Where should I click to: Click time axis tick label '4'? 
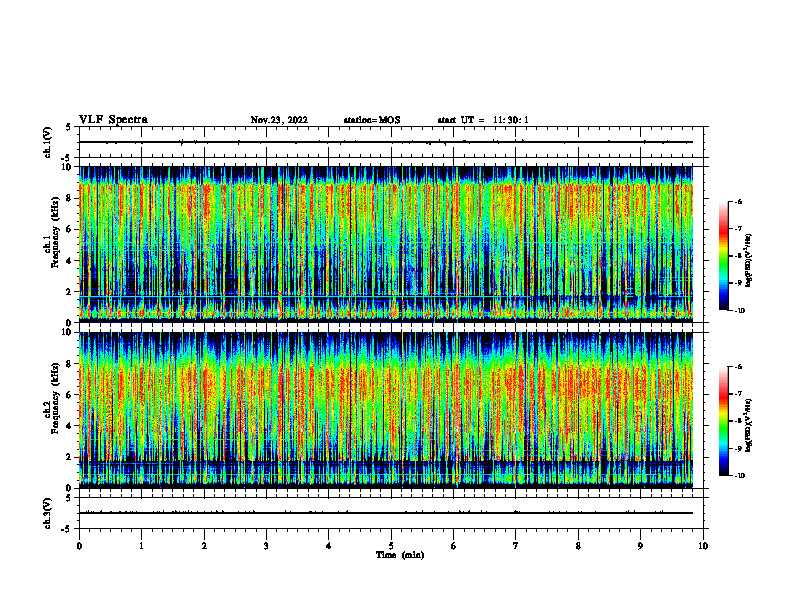coord(329,546)
